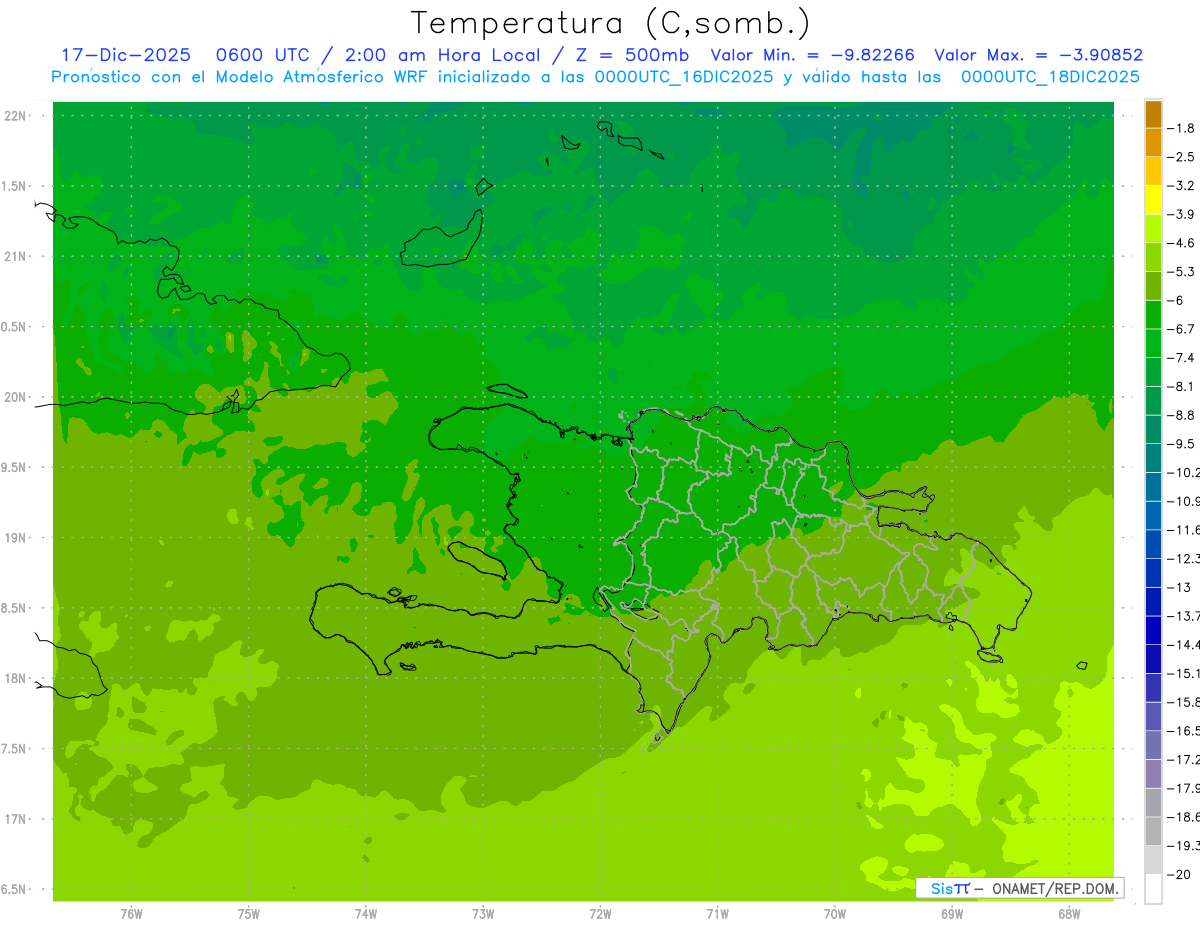Pick the purple swatch between -17.2 and -17.9
The image size is (1200, 927).
coord(1153,773)
